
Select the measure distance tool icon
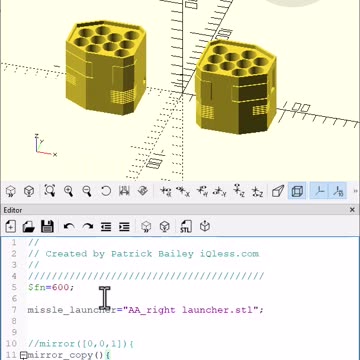point(124,191)
